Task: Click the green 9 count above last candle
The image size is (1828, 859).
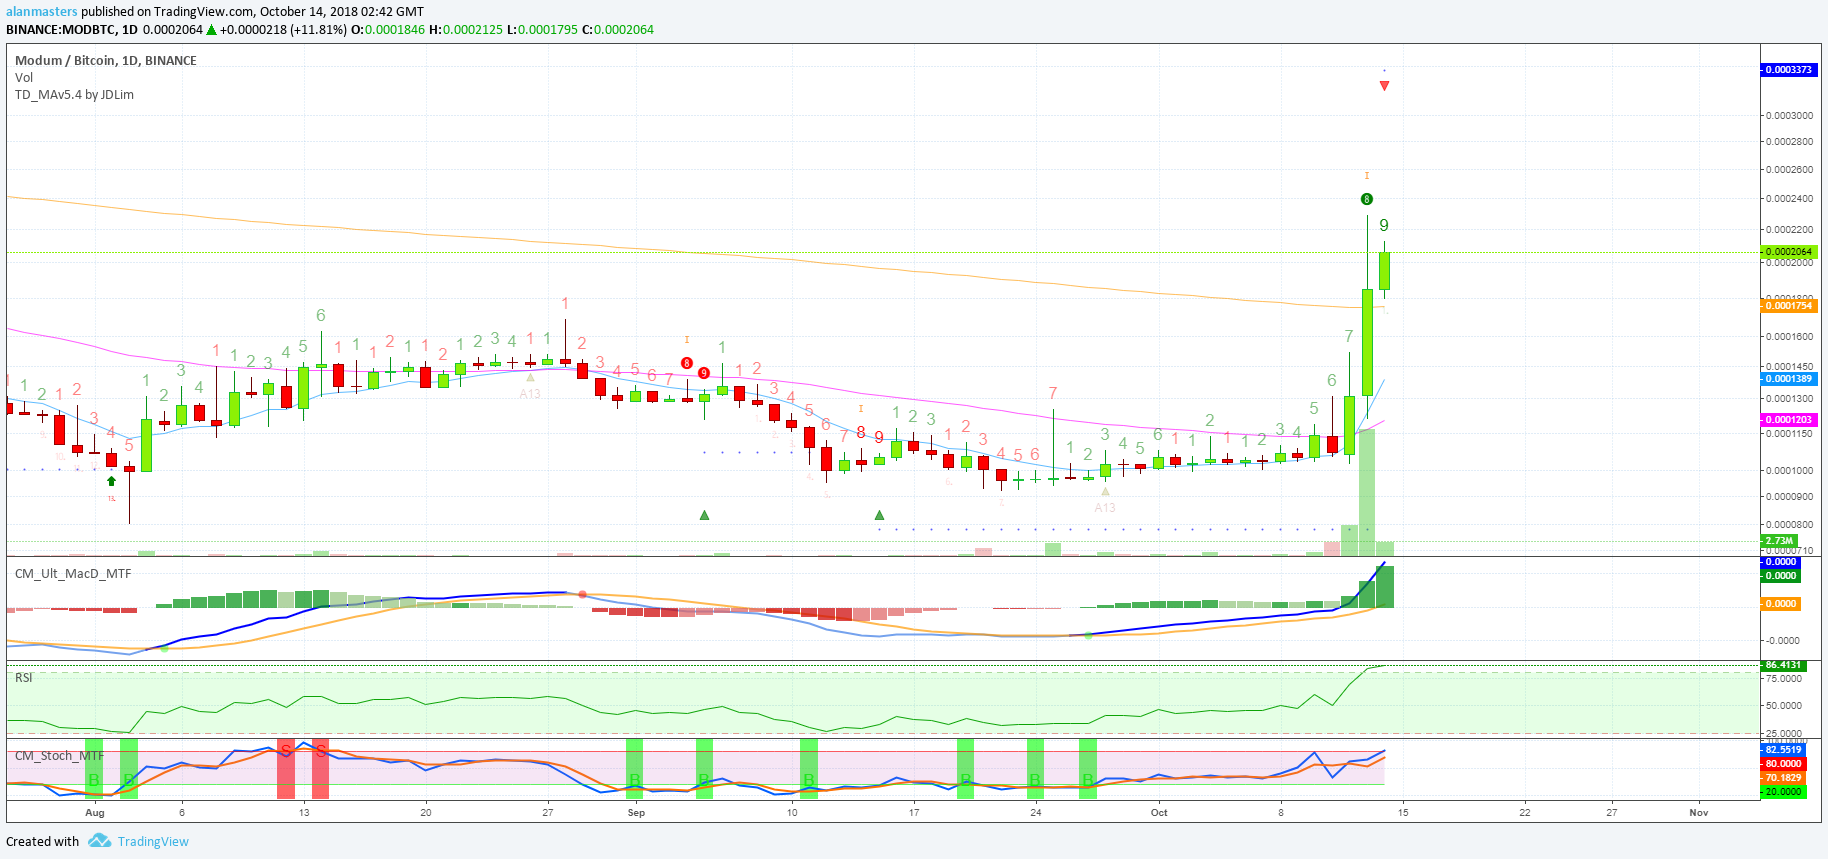Action: [1384, 226]
